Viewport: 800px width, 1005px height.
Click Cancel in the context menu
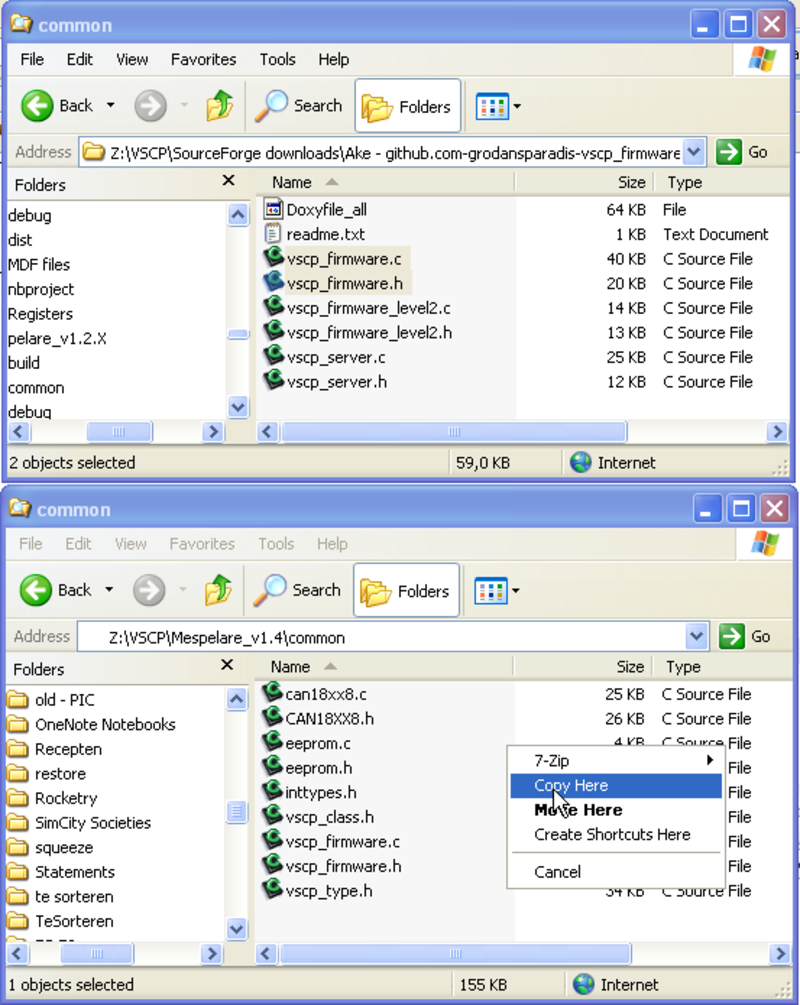557,872
